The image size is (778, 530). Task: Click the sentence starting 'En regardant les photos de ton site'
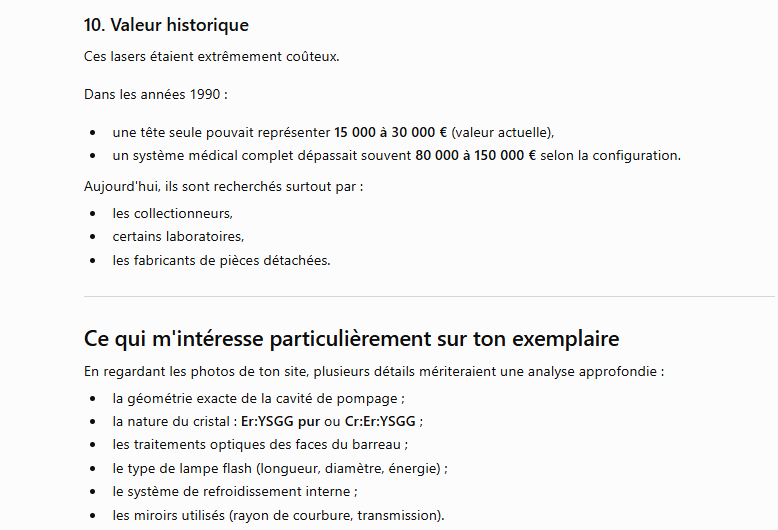(x=374, y=371)
